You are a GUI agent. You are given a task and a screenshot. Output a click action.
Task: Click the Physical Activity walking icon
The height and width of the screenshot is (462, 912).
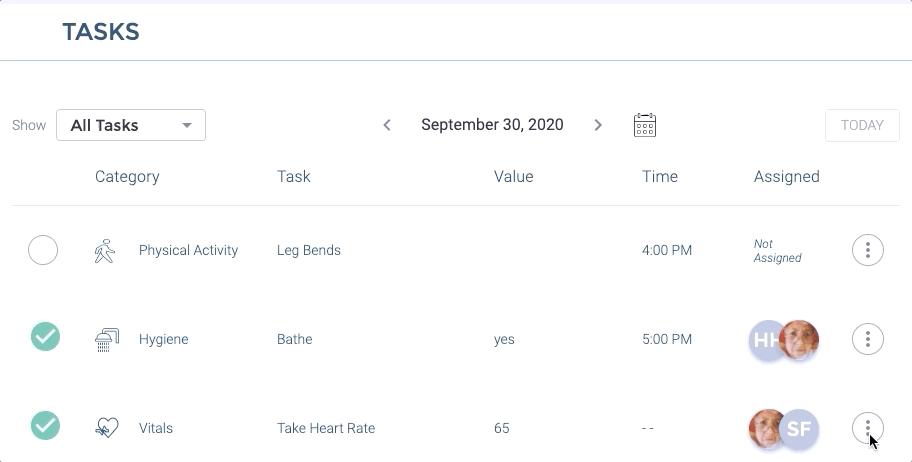click(x=105, y=250)
